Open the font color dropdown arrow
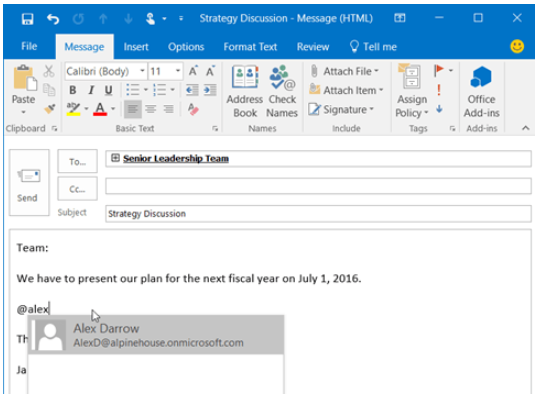The image size is (539, 400). pos(113,109)
